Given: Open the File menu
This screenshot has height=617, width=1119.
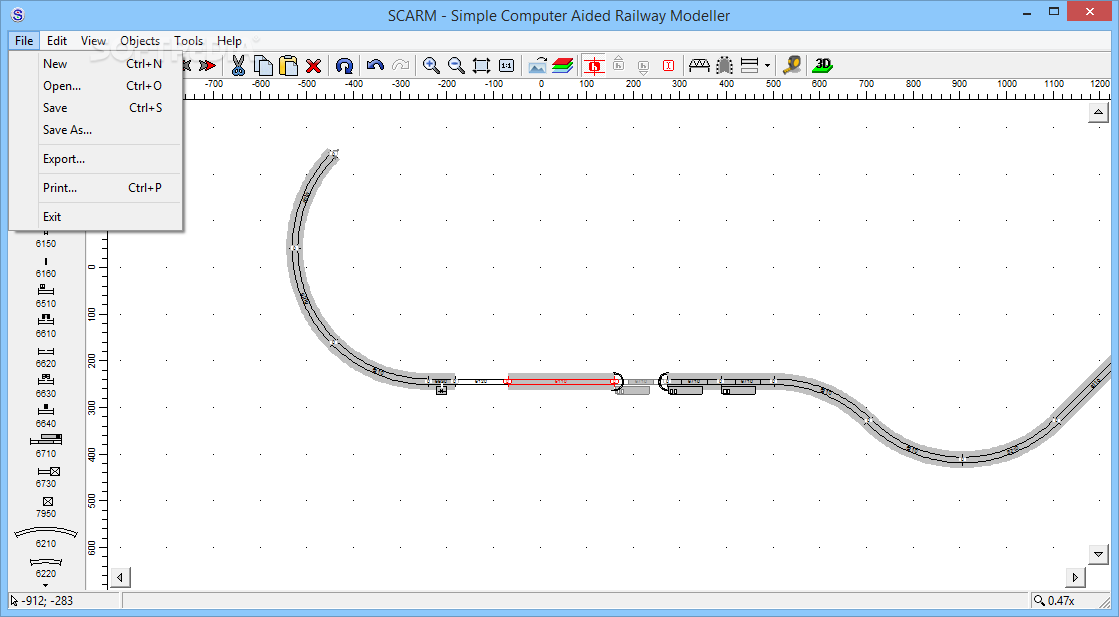Looking at the screenshot, I should [24, 41].
